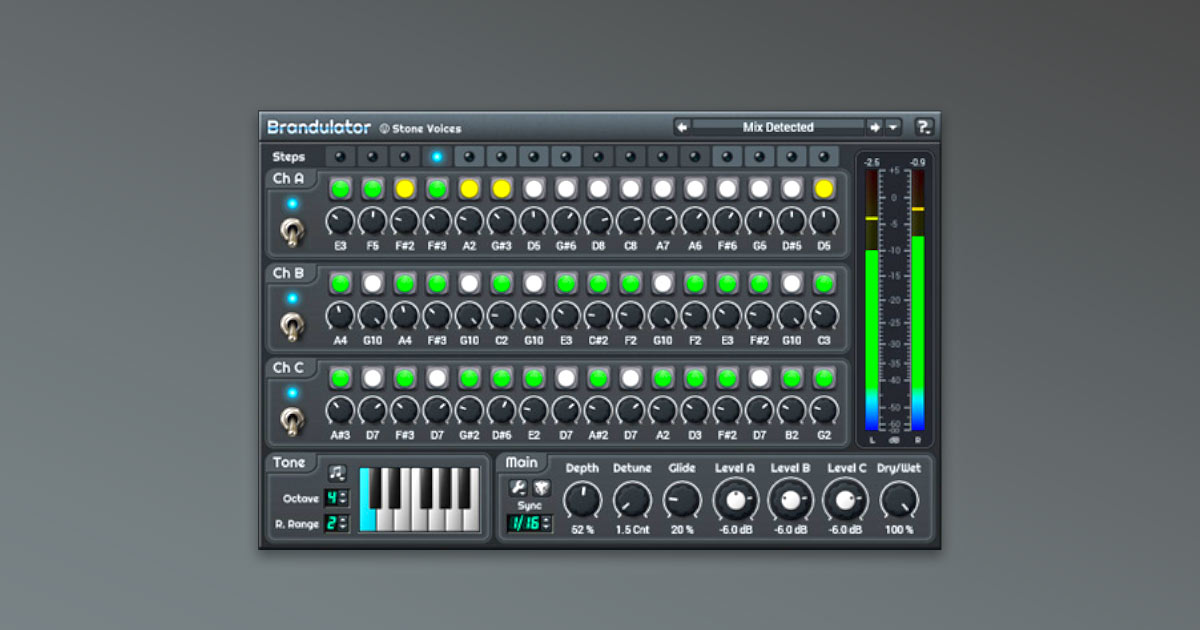Toggle Ch C step button above E2 knob
Image resolution: width=1200 pixels, height=630 pixels.
point(533,378)
